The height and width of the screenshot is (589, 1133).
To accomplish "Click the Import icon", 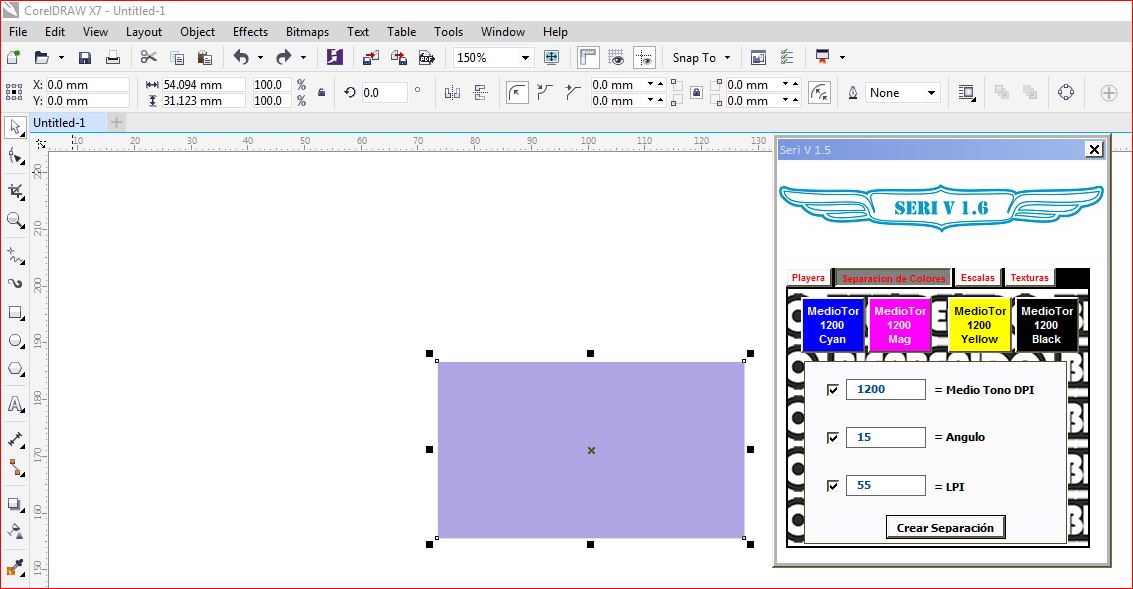I will (371, 58).
